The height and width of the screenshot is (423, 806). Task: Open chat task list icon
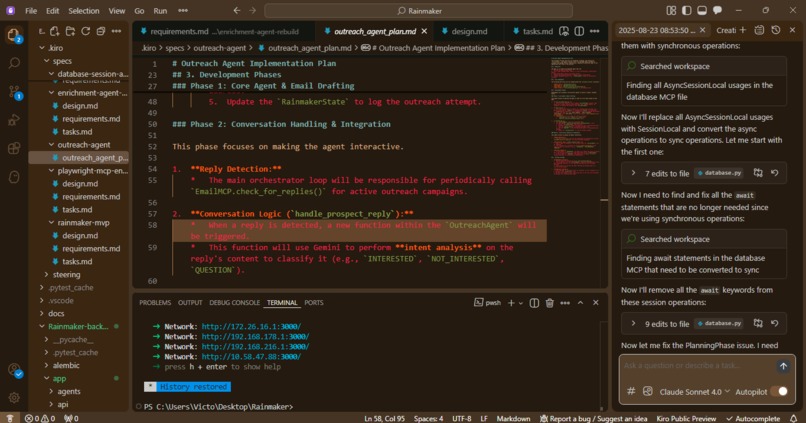pos(759,30)
